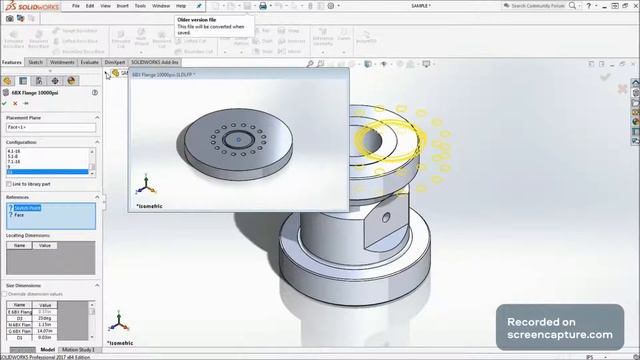Open the File menu

(x=76, y=6)
